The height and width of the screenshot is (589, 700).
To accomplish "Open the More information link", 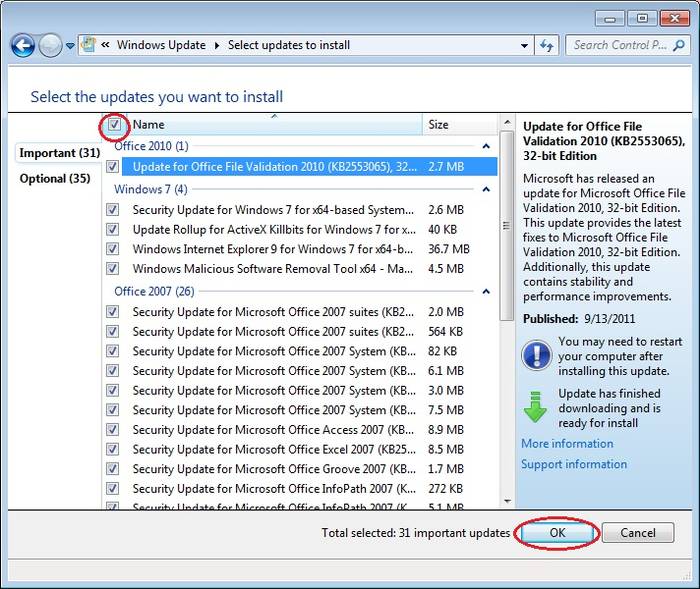I will pos(567,443).
